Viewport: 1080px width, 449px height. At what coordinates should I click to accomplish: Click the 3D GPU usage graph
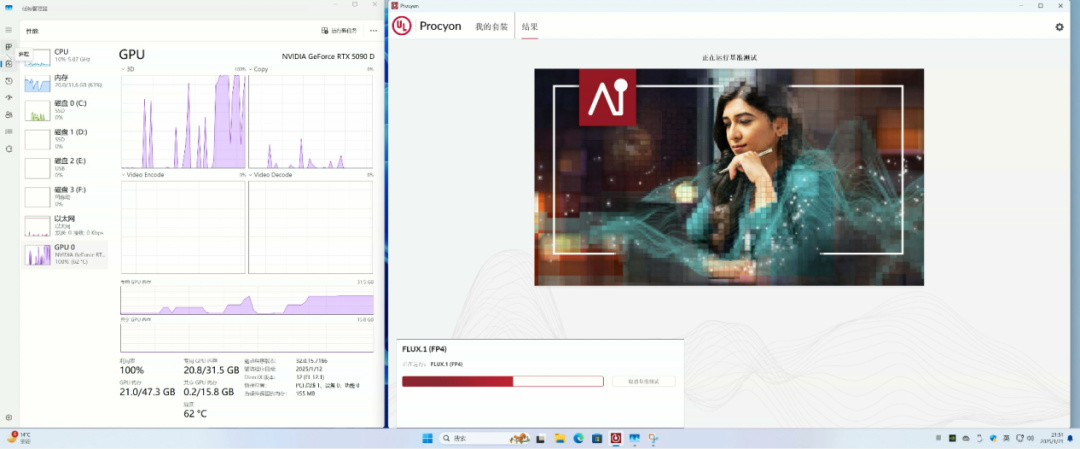click(183, 122)
